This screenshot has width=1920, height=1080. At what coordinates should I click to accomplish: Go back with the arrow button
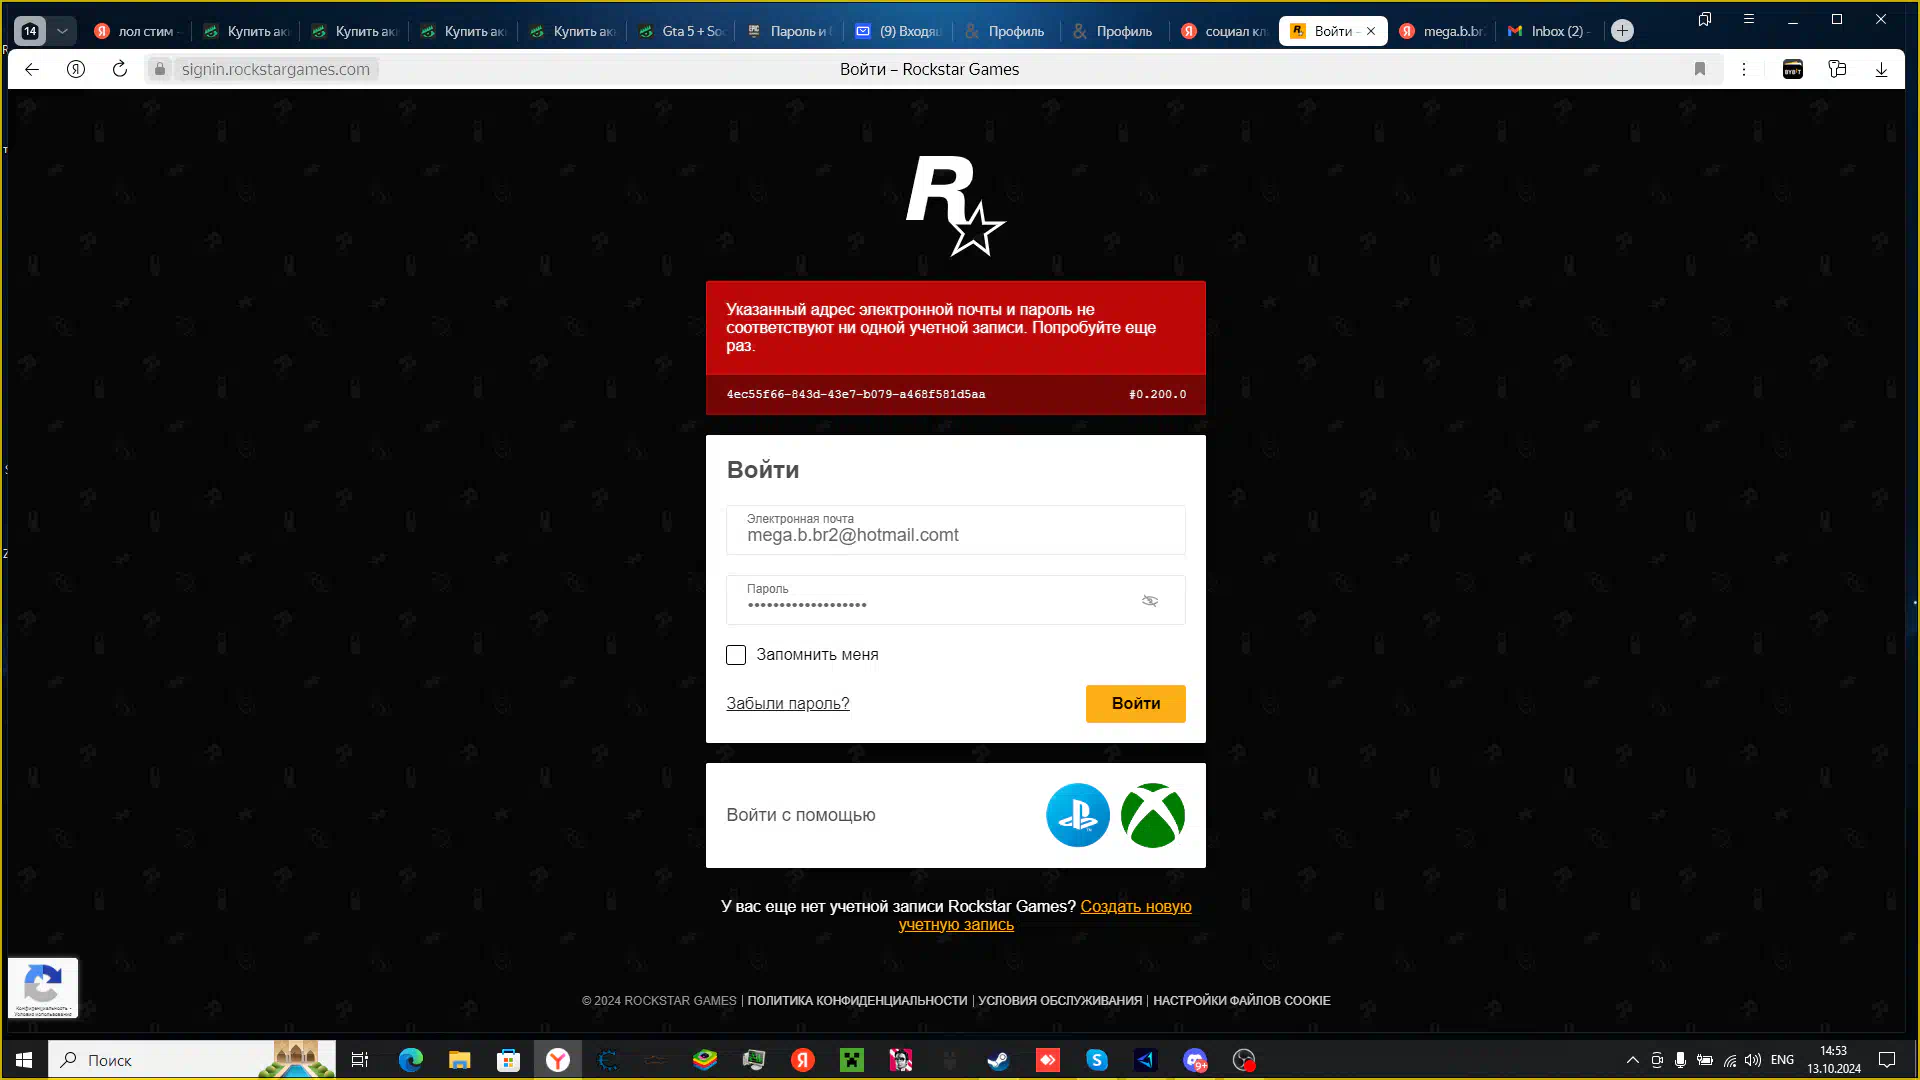click(32, 69)
